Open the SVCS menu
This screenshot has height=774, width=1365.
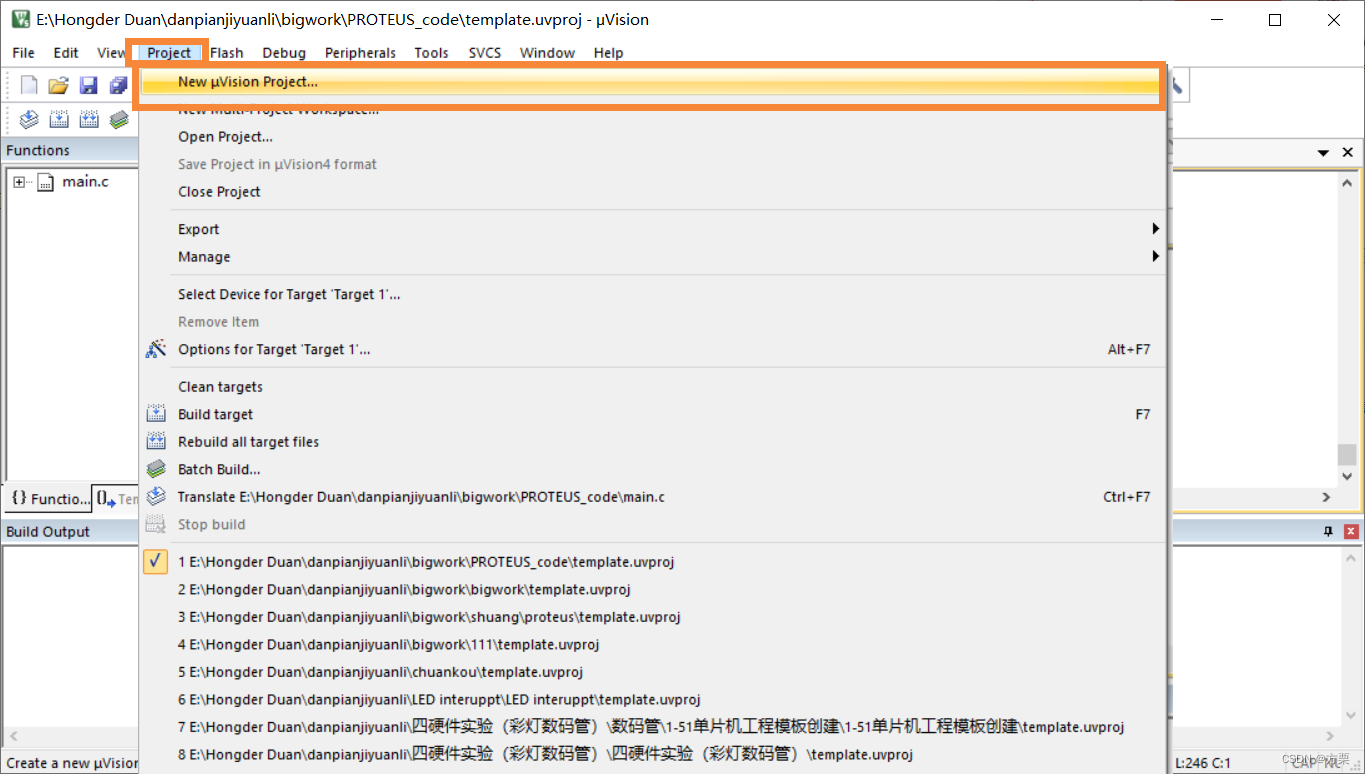[x=485, y=53]
